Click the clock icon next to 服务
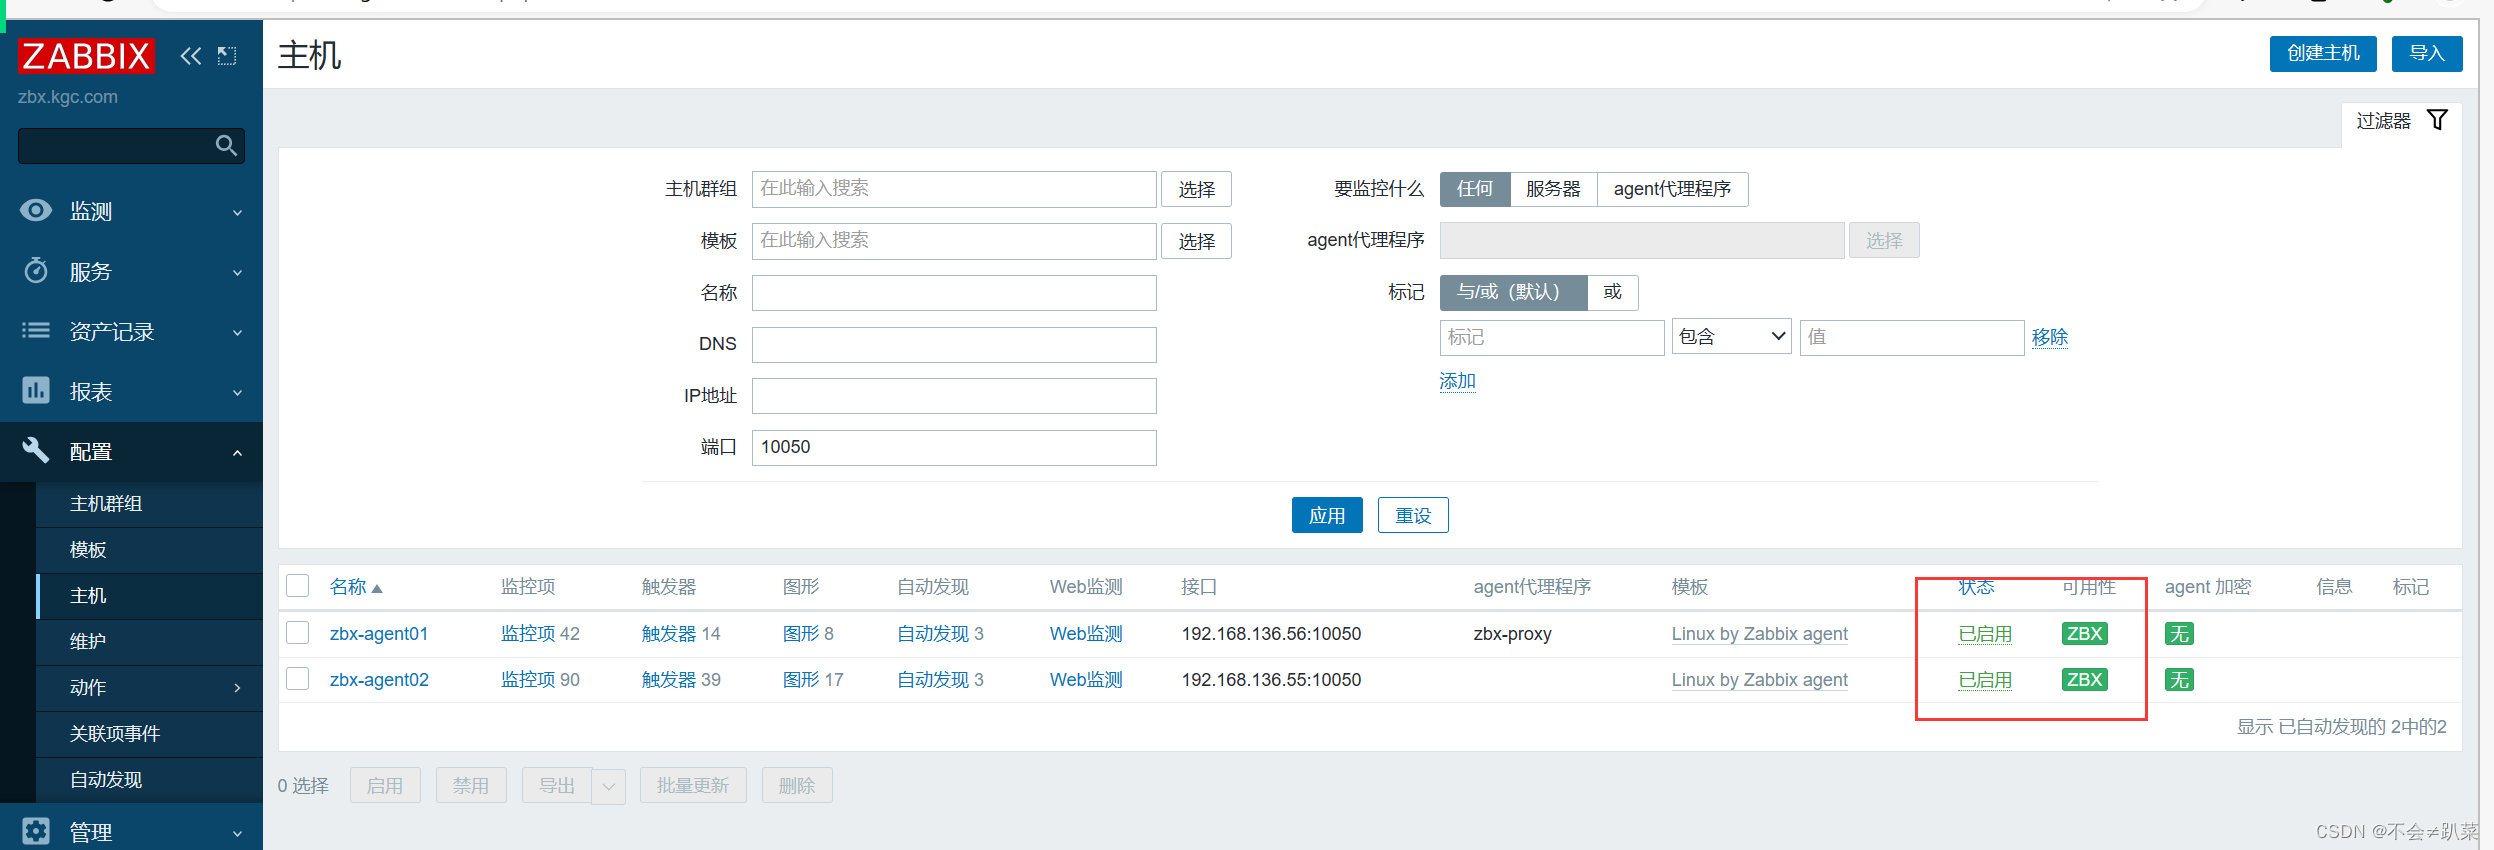Screen dimensions: 2494x850 pyautogui.click(x=36, y=270)
